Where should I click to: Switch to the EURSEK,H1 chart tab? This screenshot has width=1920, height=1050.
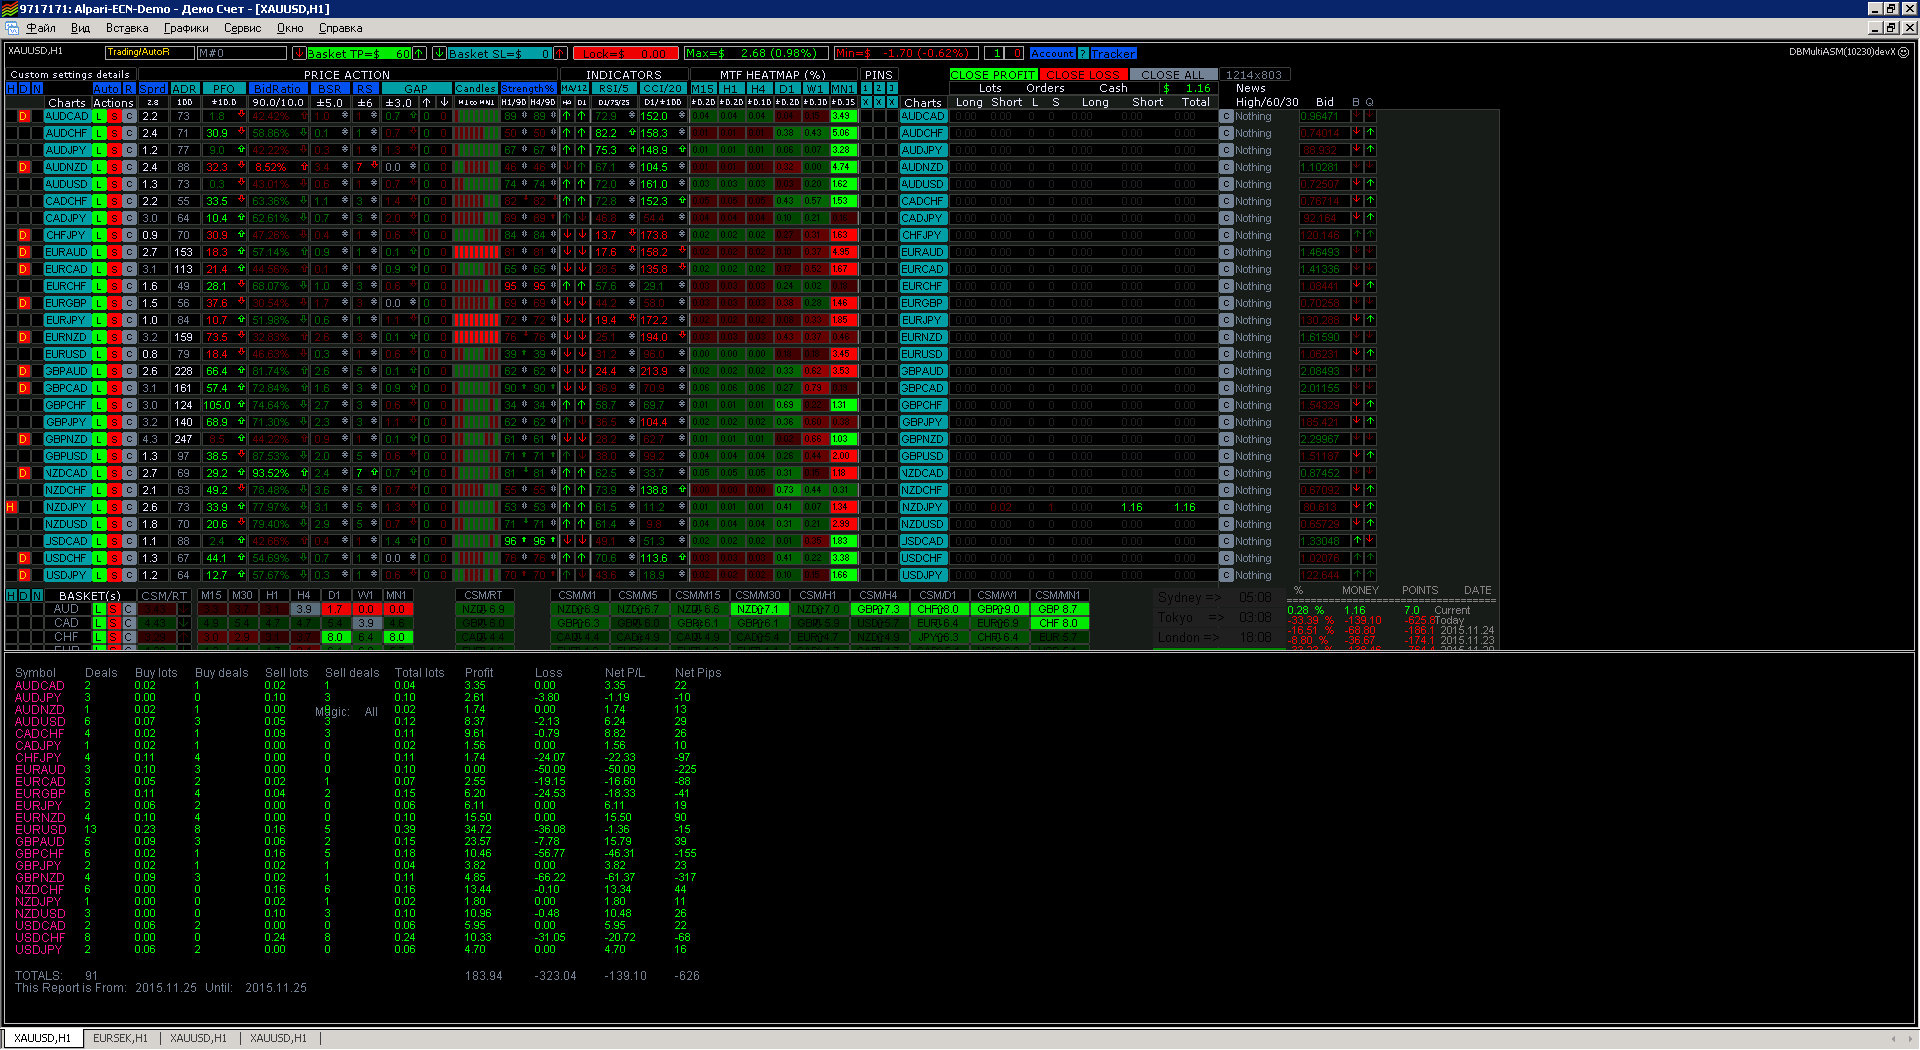[x=120, y=1038]
